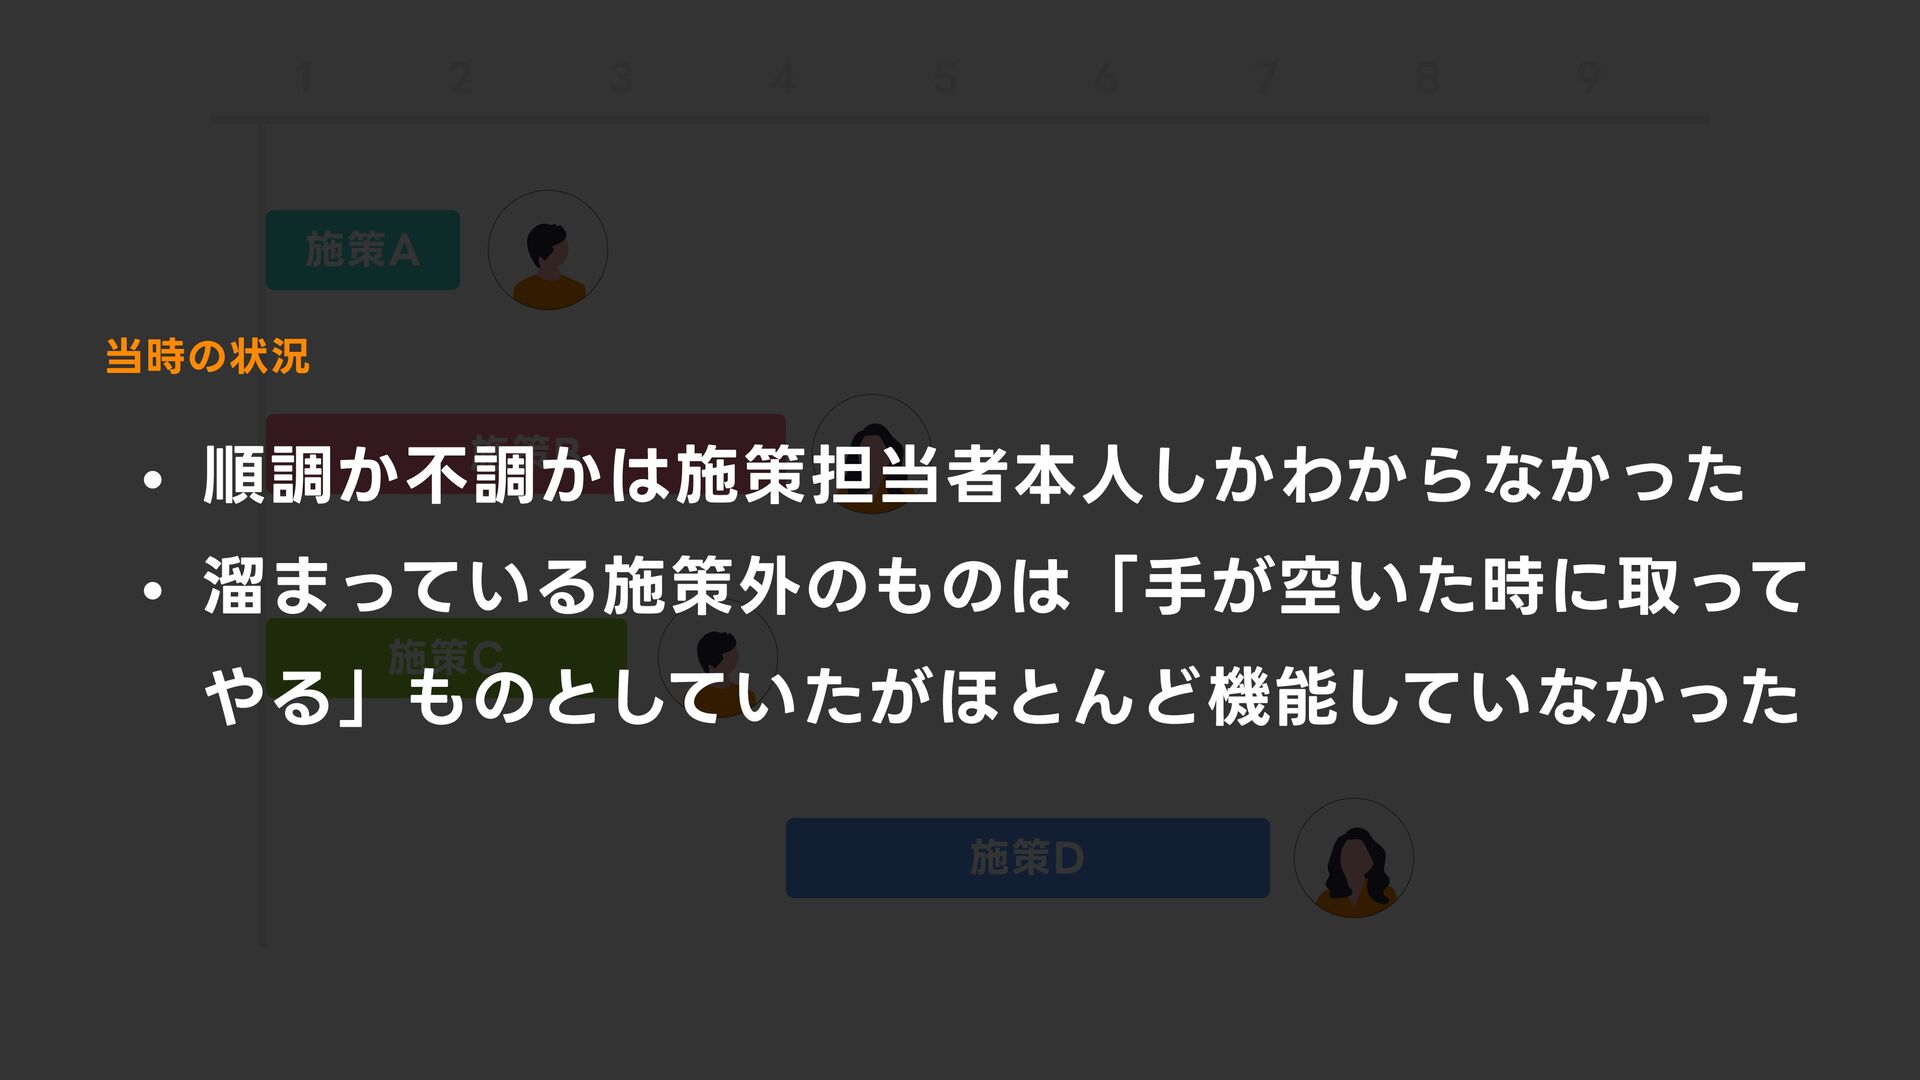Click the orange 当時の状況 heading

pos(208,357)
